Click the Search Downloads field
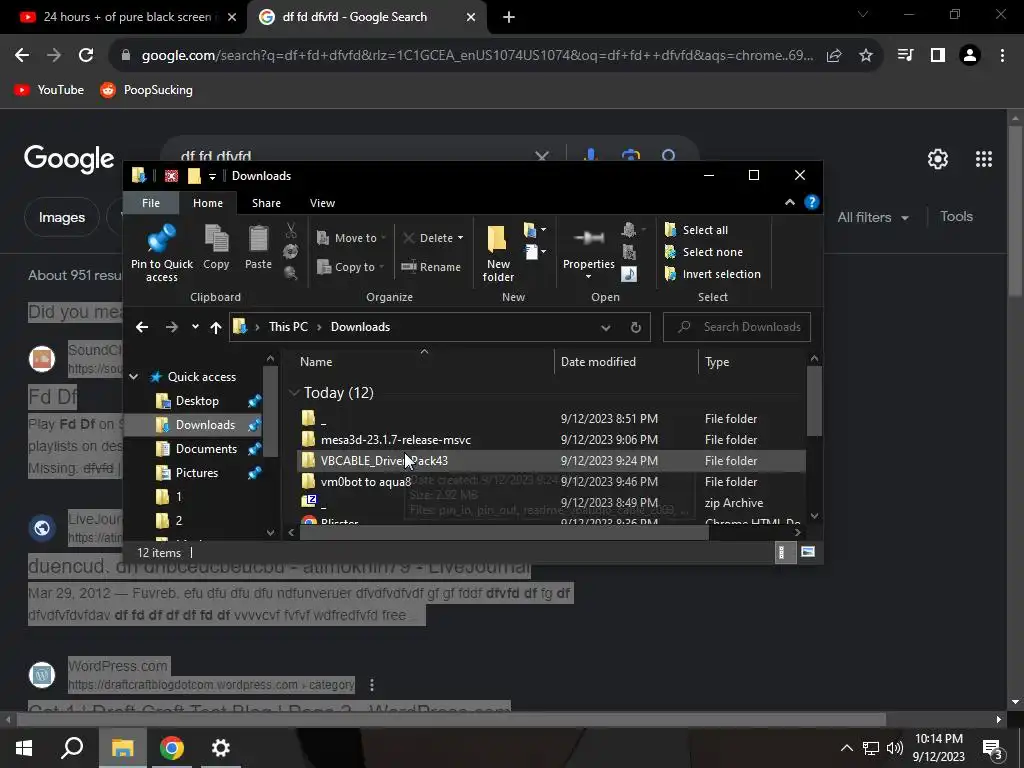Image resolution: width=1024 pixels, height=768 pixels. point(737,327)
